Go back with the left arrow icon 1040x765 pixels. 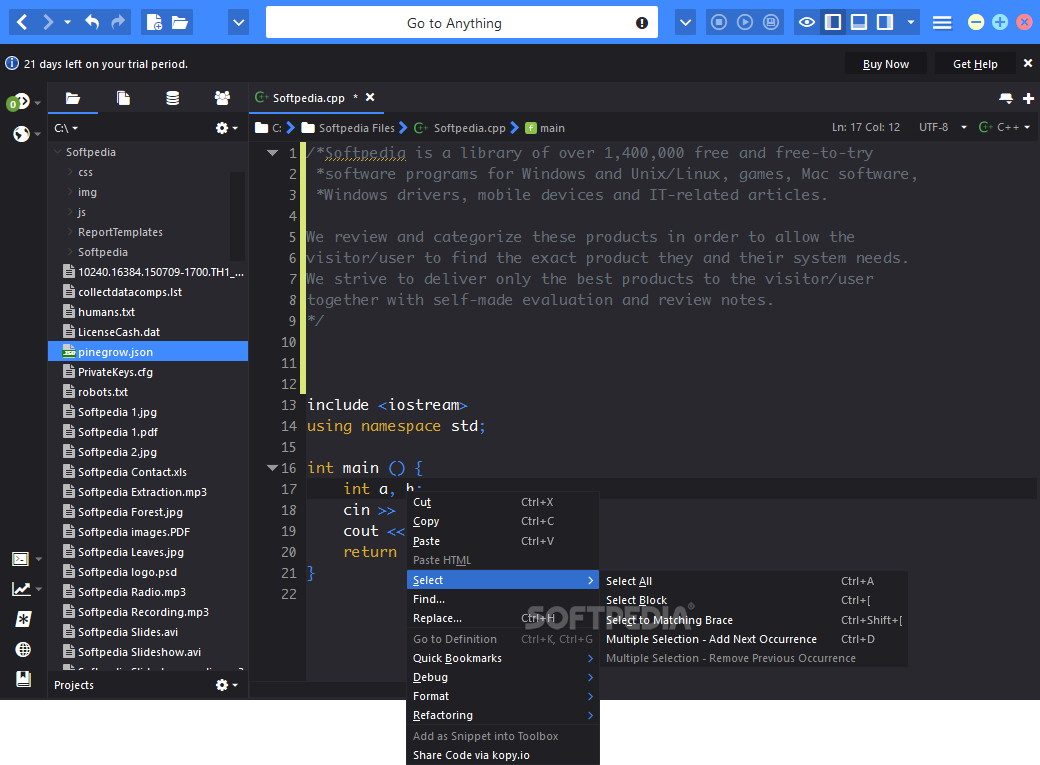click(22, 23)
